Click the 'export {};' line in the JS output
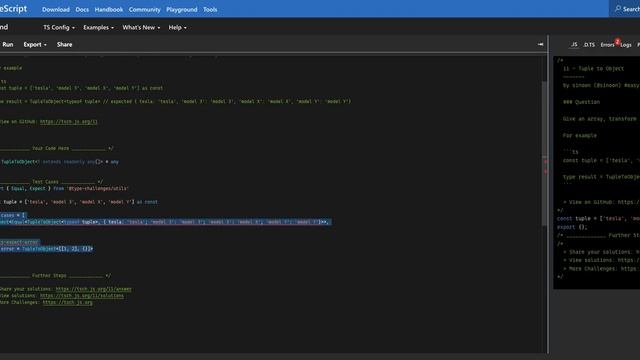Viewport: 640px width, 360px height. click(572, 227)
